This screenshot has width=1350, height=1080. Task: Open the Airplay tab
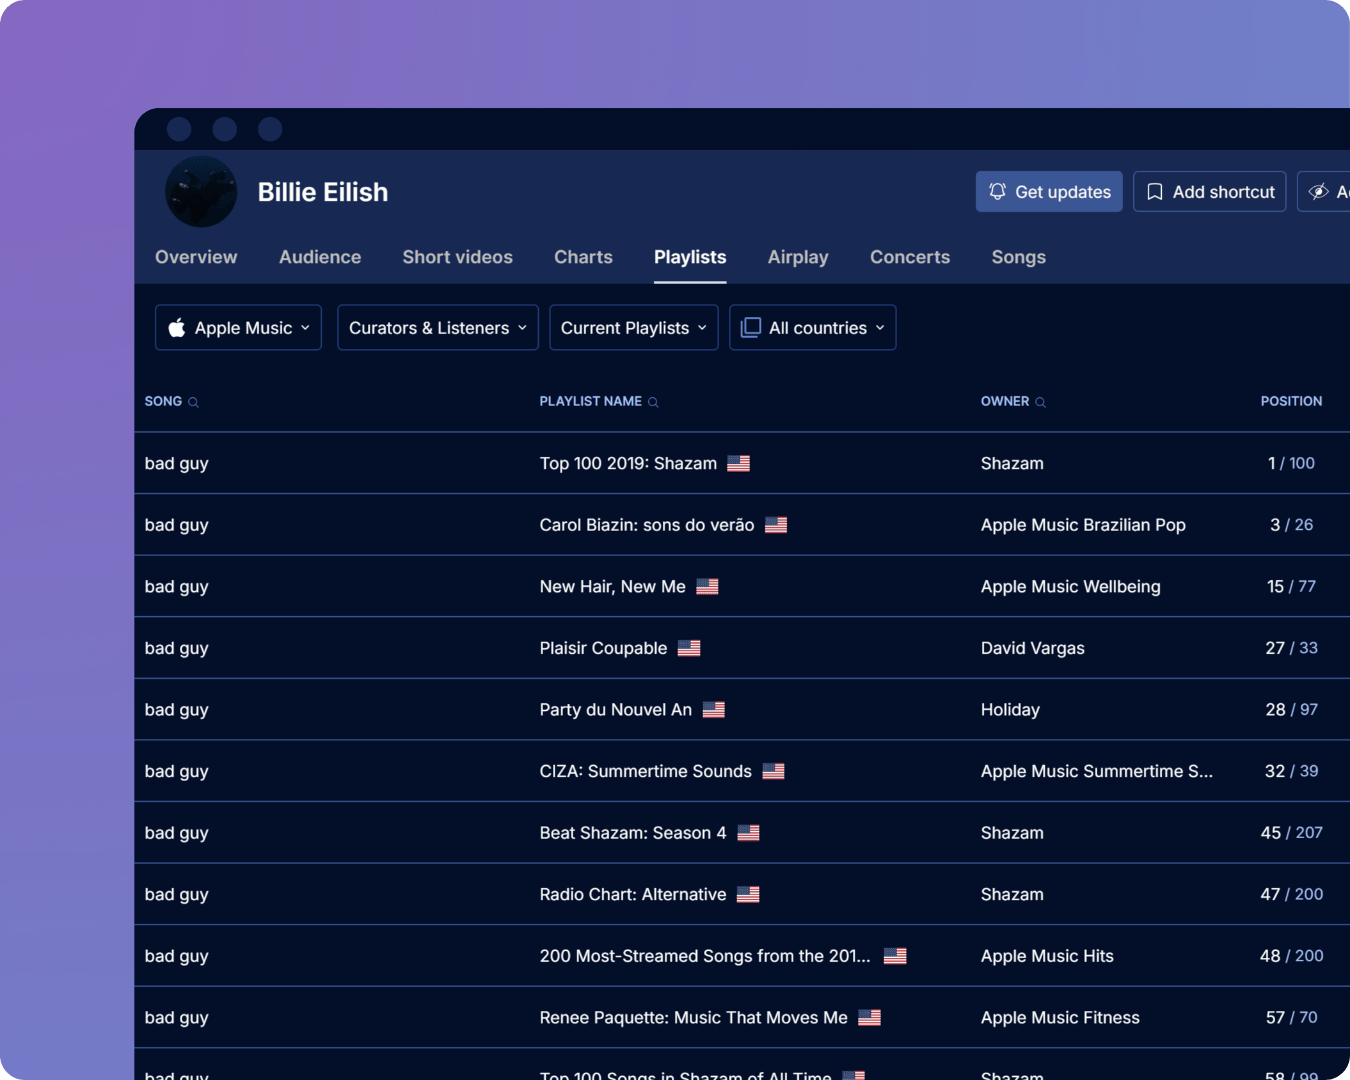(798, 257)
